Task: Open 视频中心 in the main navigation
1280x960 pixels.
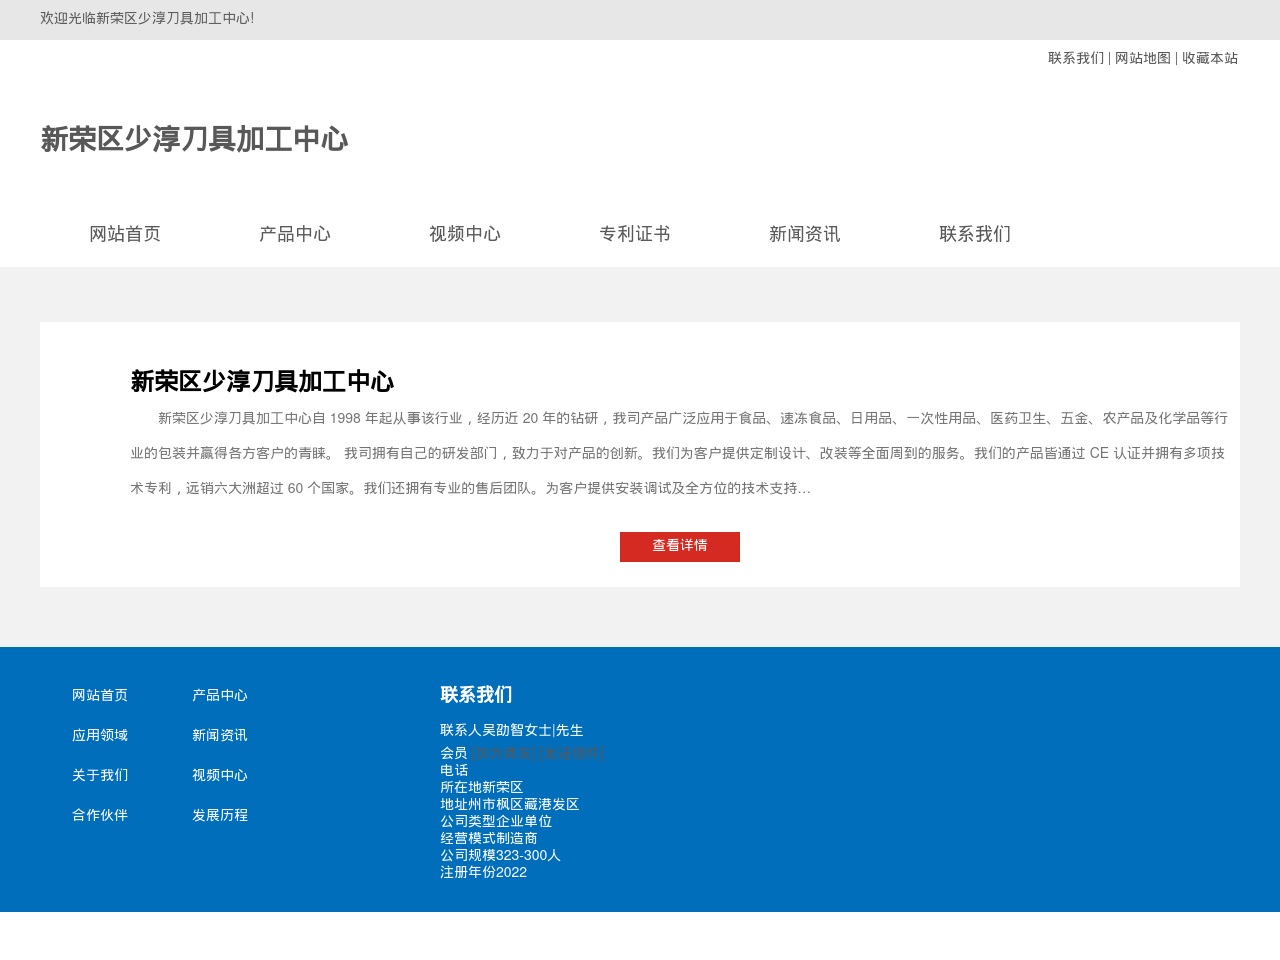Action: [465, 234]
